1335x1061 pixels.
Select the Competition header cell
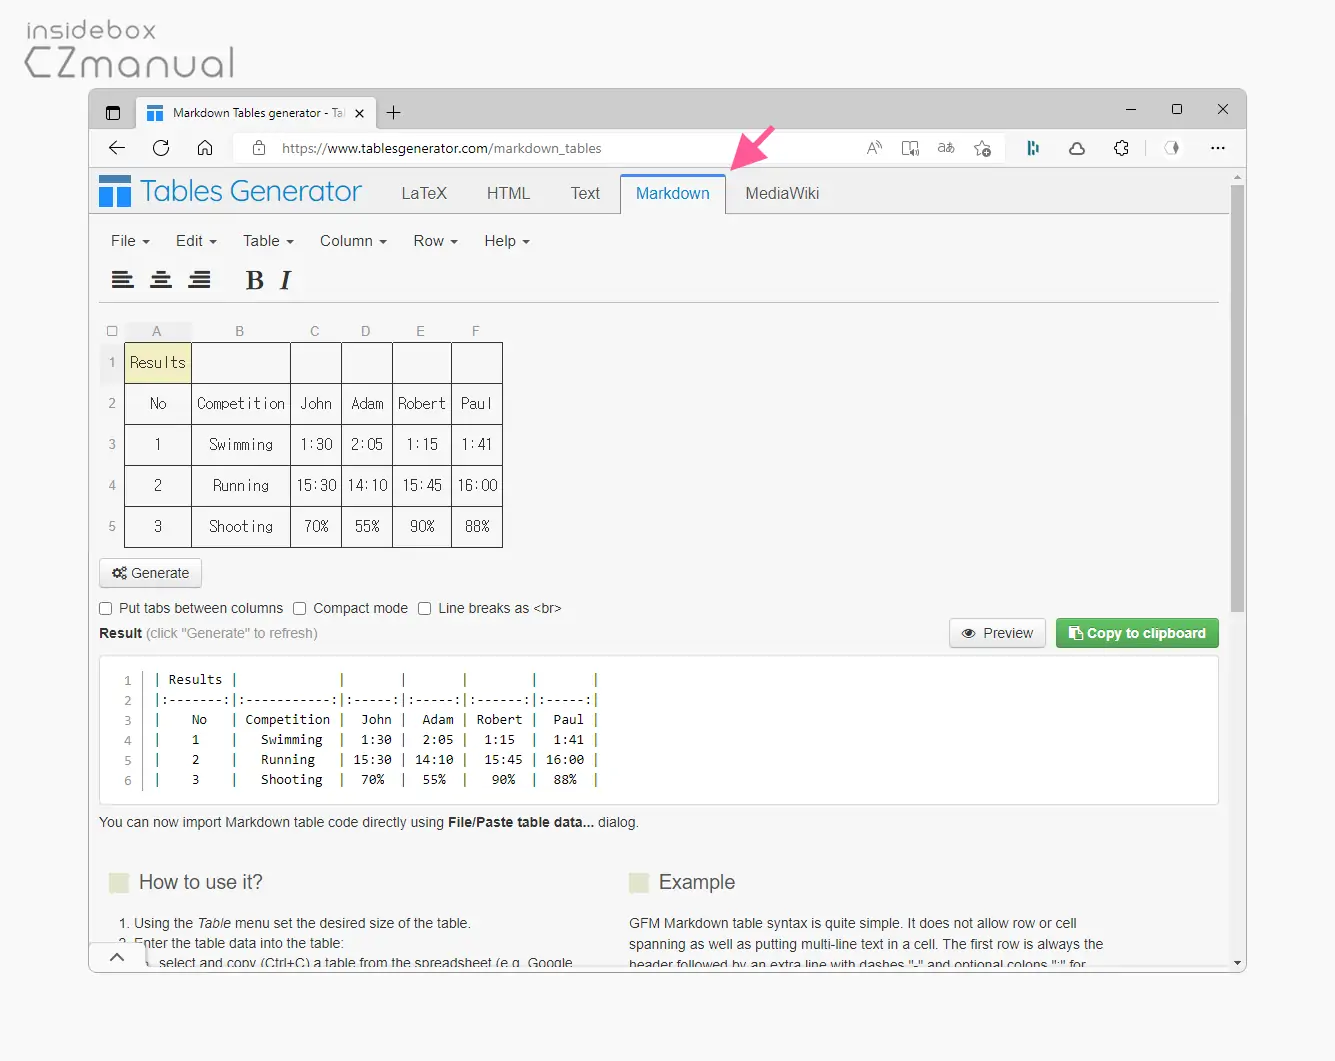241,404
